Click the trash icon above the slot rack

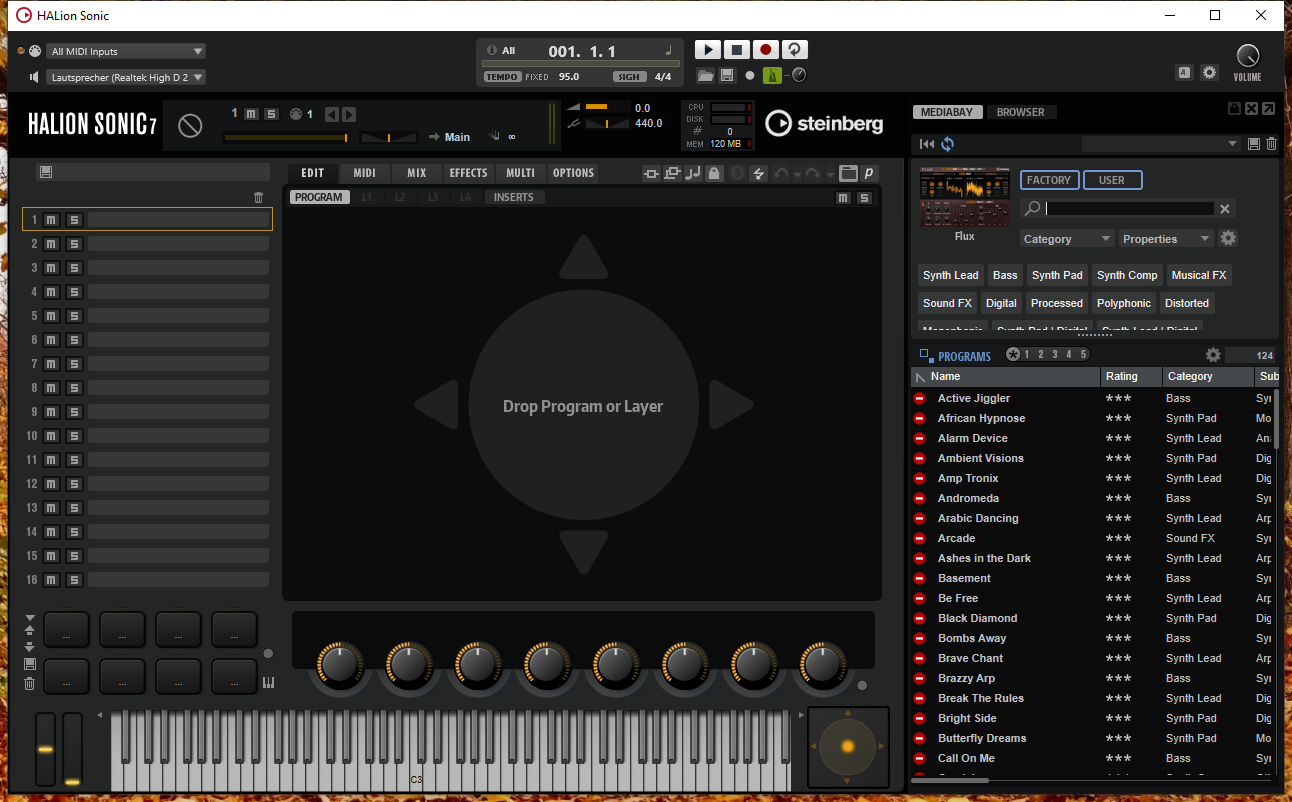[x=259, y=198]
